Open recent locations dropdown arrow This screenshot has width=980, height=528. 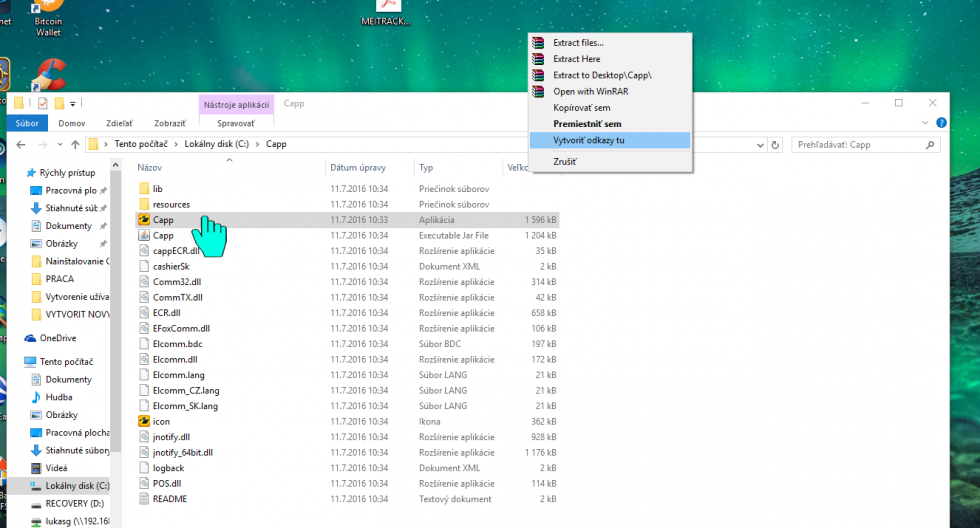click(x=58, y=144)
